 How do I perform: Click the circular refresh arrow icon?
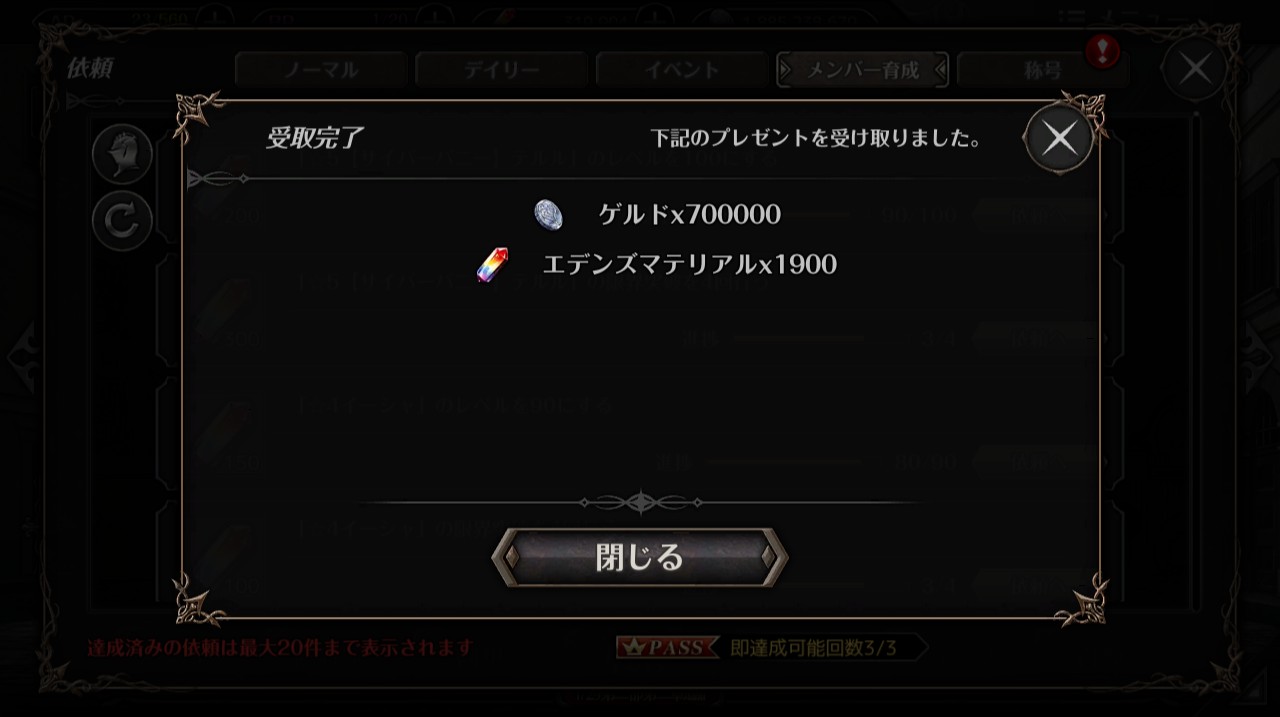click(x=122, y=221)
